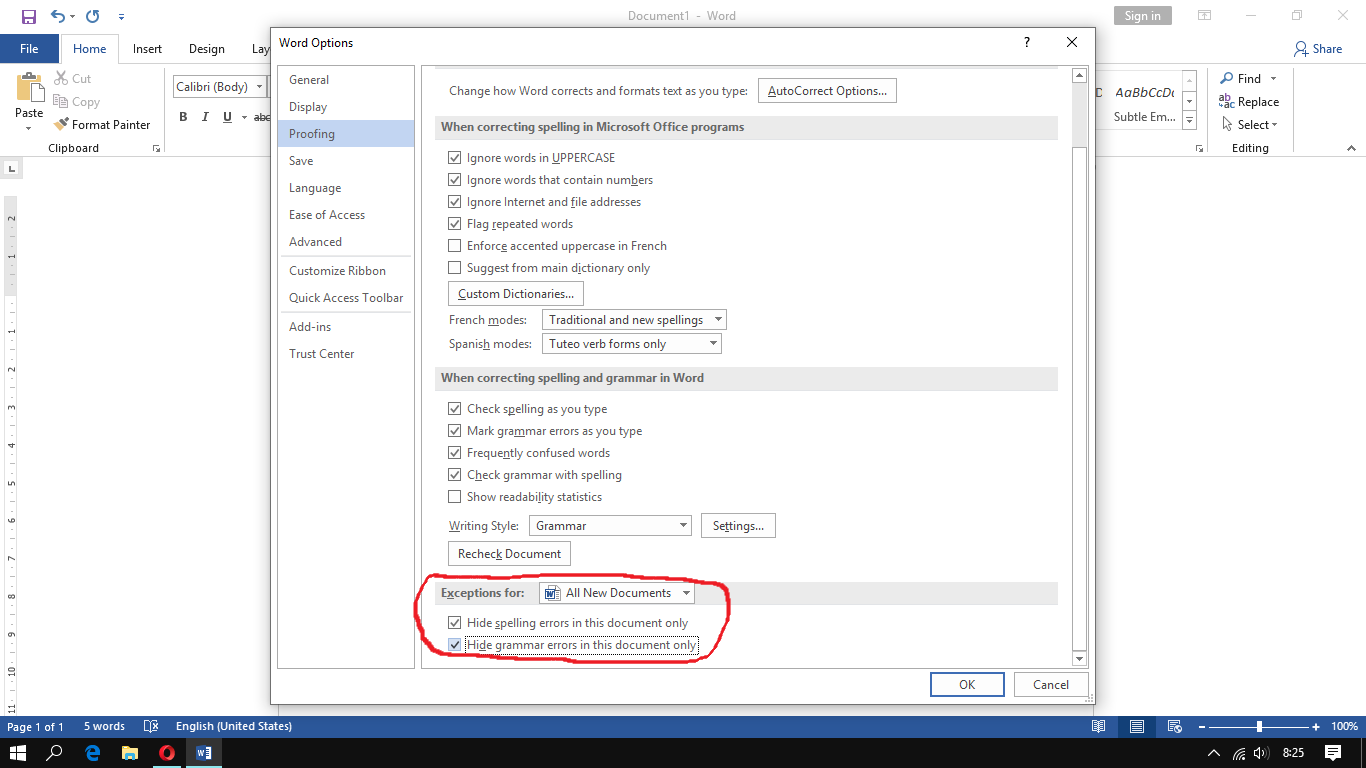Switch to the Insert ribbon tab
This screenshot has height=768, width=1366.
pyautogui.click(x=147, y=49)
